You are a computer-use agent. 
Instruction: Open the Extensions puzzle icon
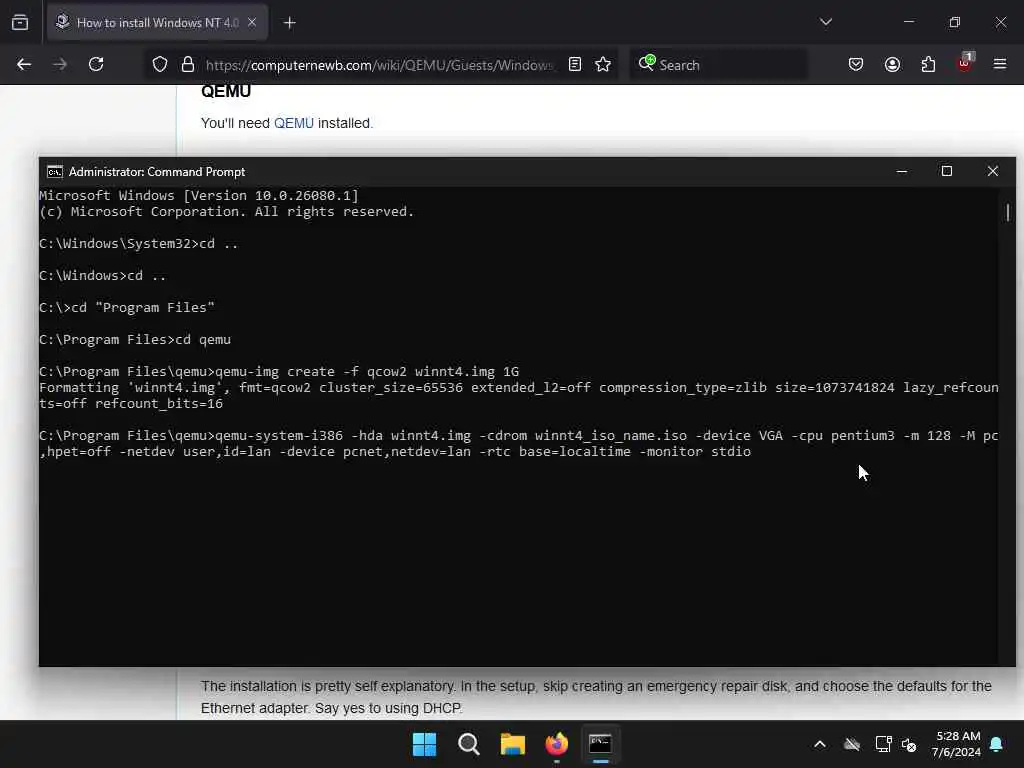tap(928, 64)
